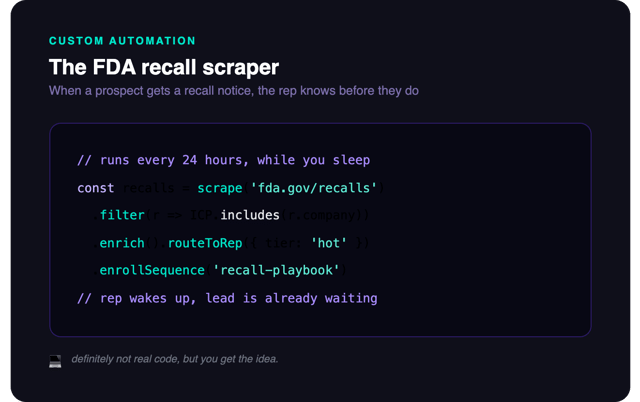Click the 'recall-playbook' string
Image resolution: width=640 pixels, height=402 pixels.
(276, 270)
